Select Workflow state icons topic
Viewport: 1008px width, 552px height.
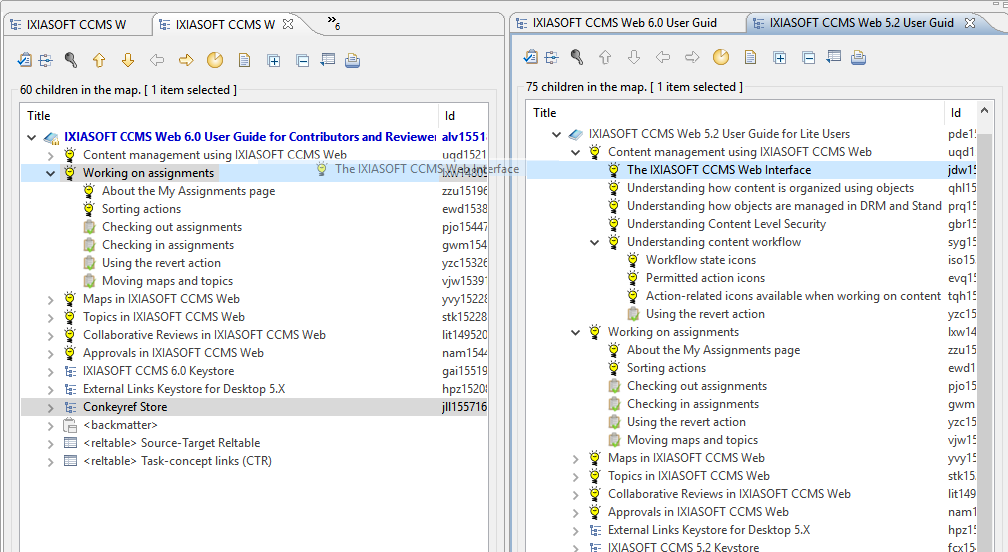tap(701, 260)
